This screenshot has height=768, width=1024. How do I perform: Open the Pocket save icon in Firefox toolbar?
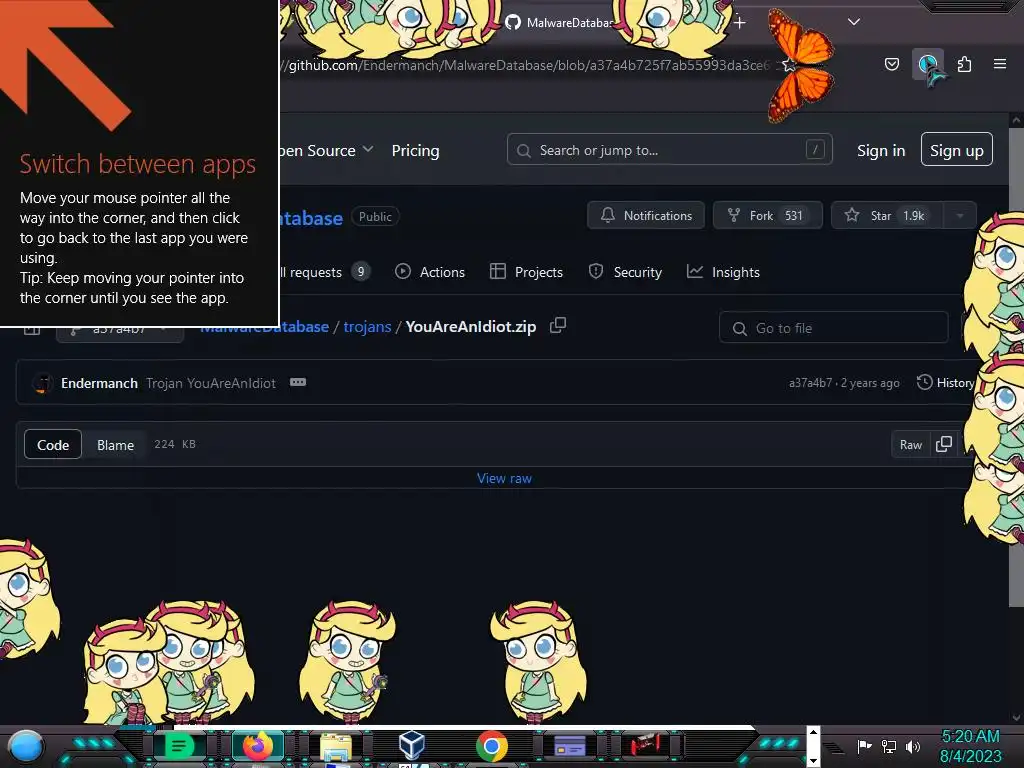(891, 64)
